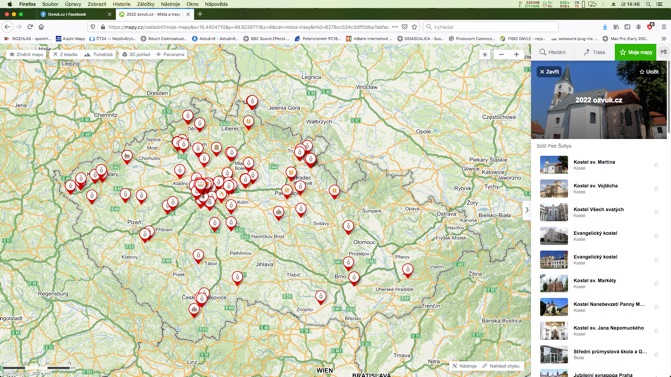Screen dimensions: 671x377
Task: Bookmark this page with the star icon
Action: pos(414,27)
